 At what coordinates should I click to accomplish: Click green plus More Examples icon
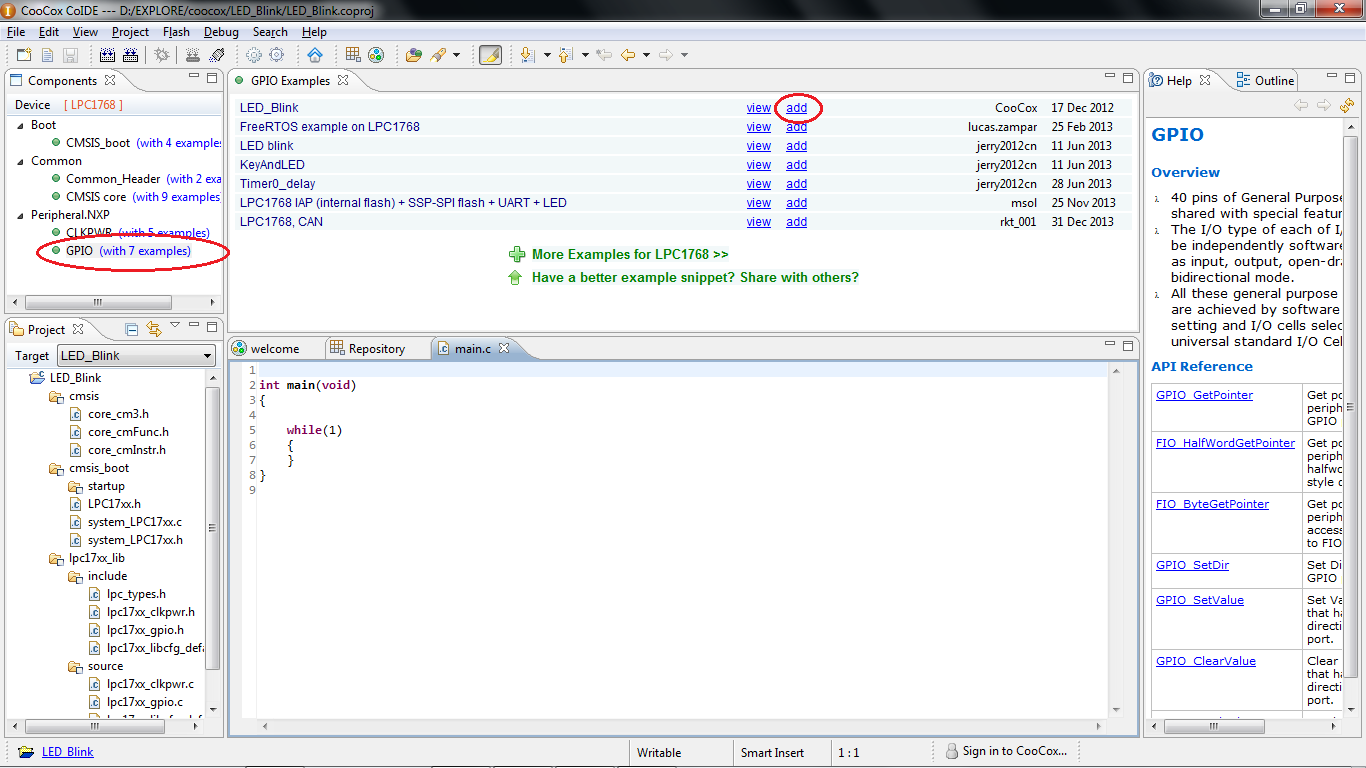(x=516, y=255)
